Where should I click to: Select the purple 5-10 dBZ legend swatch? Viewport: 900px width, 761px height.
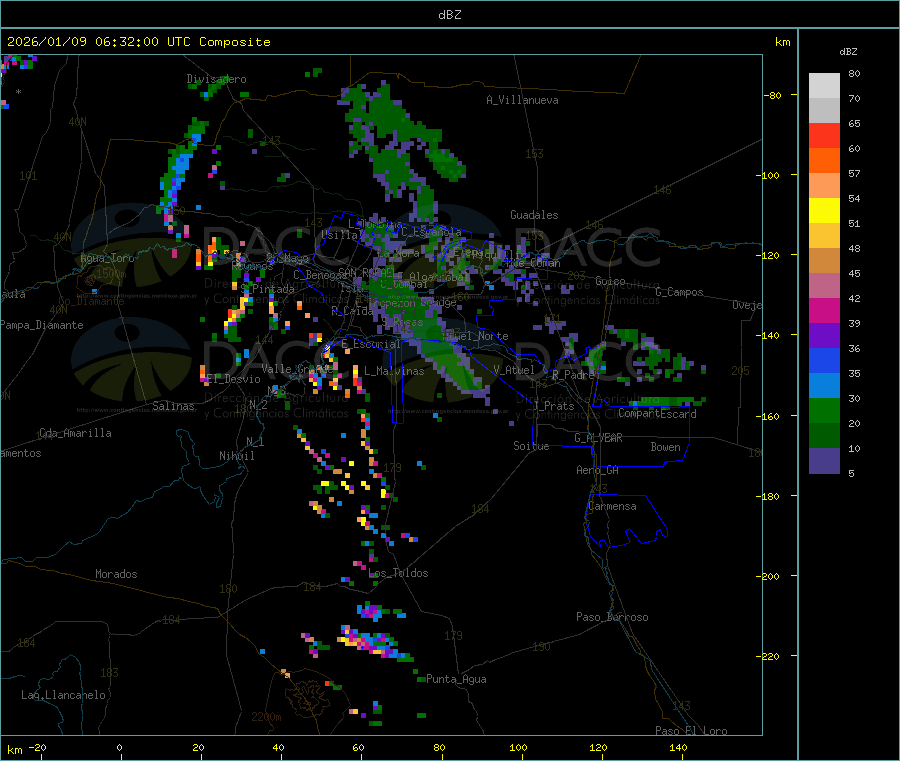click(824, 461)
